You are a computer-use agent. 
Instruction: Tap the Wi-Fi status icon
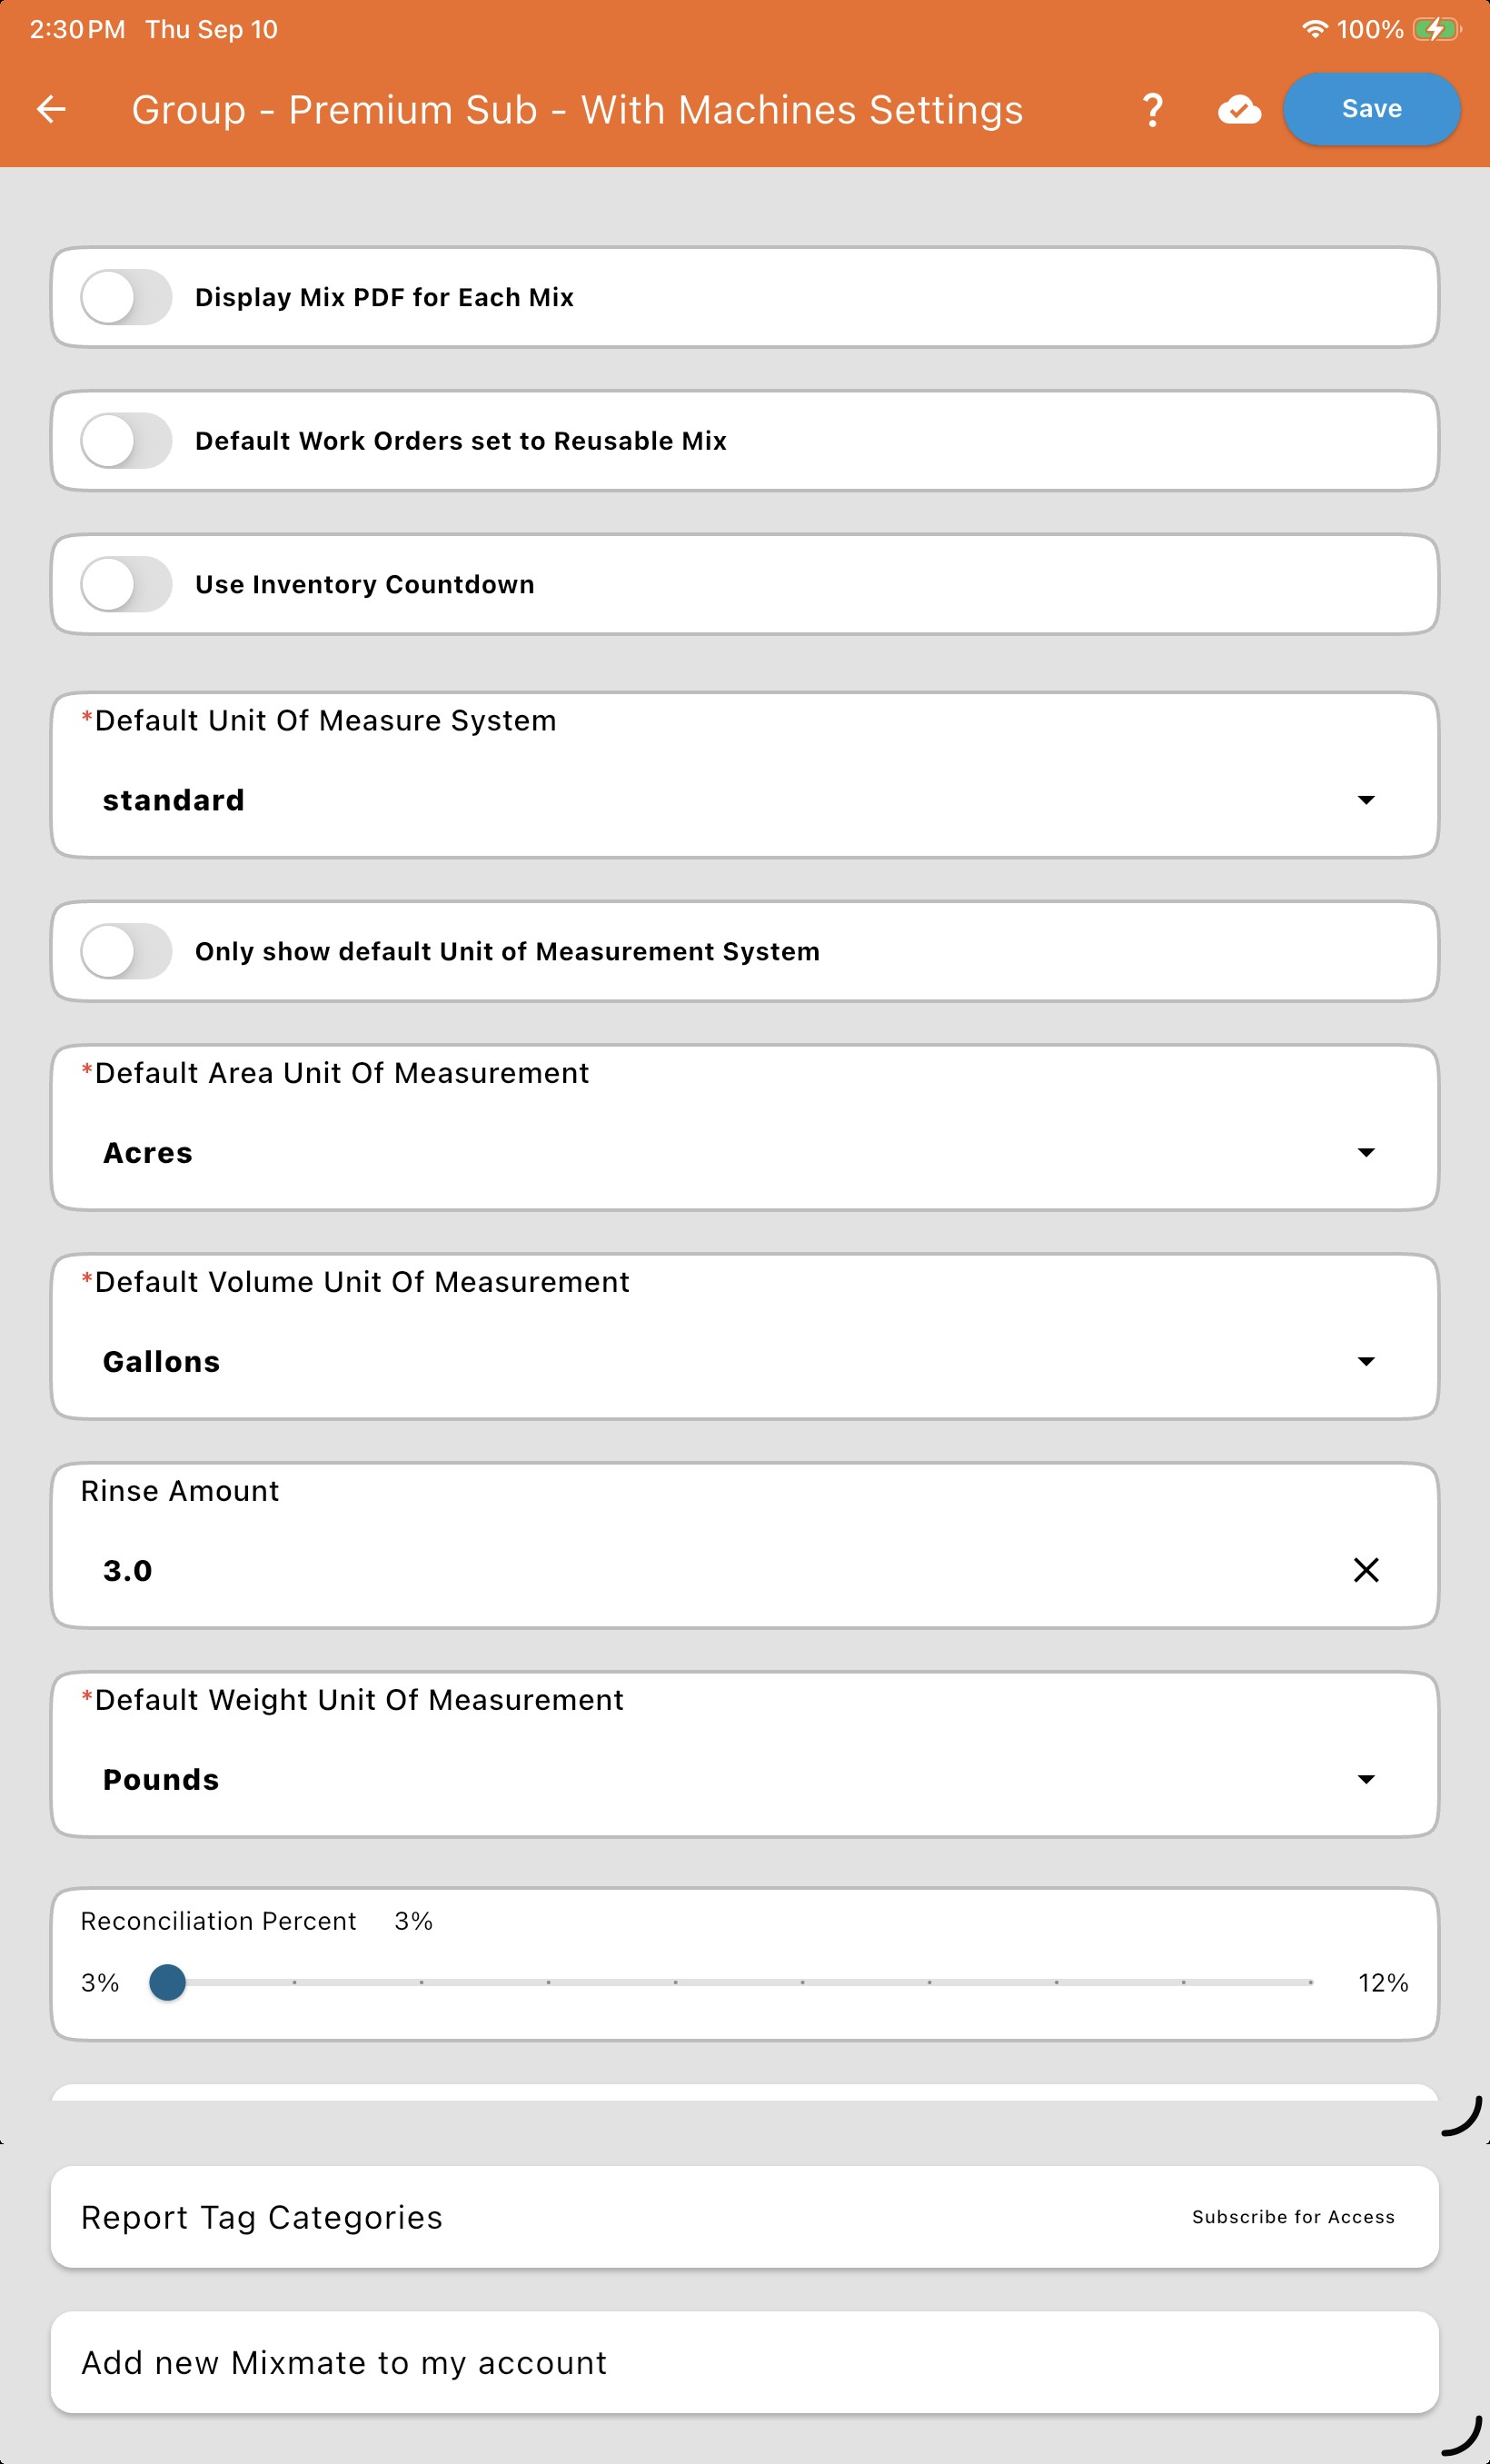click(1315, 29)
